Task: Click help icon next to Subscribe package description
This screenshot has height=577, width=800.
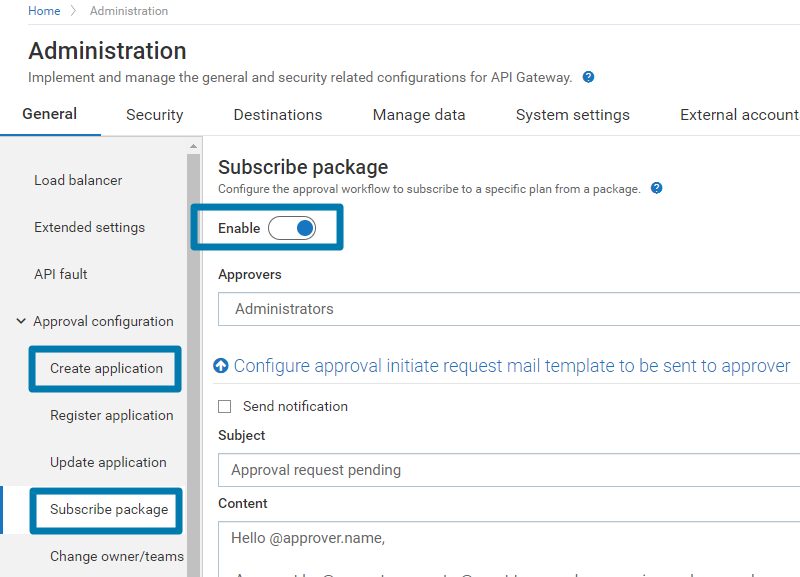Action: click(657, 188)
